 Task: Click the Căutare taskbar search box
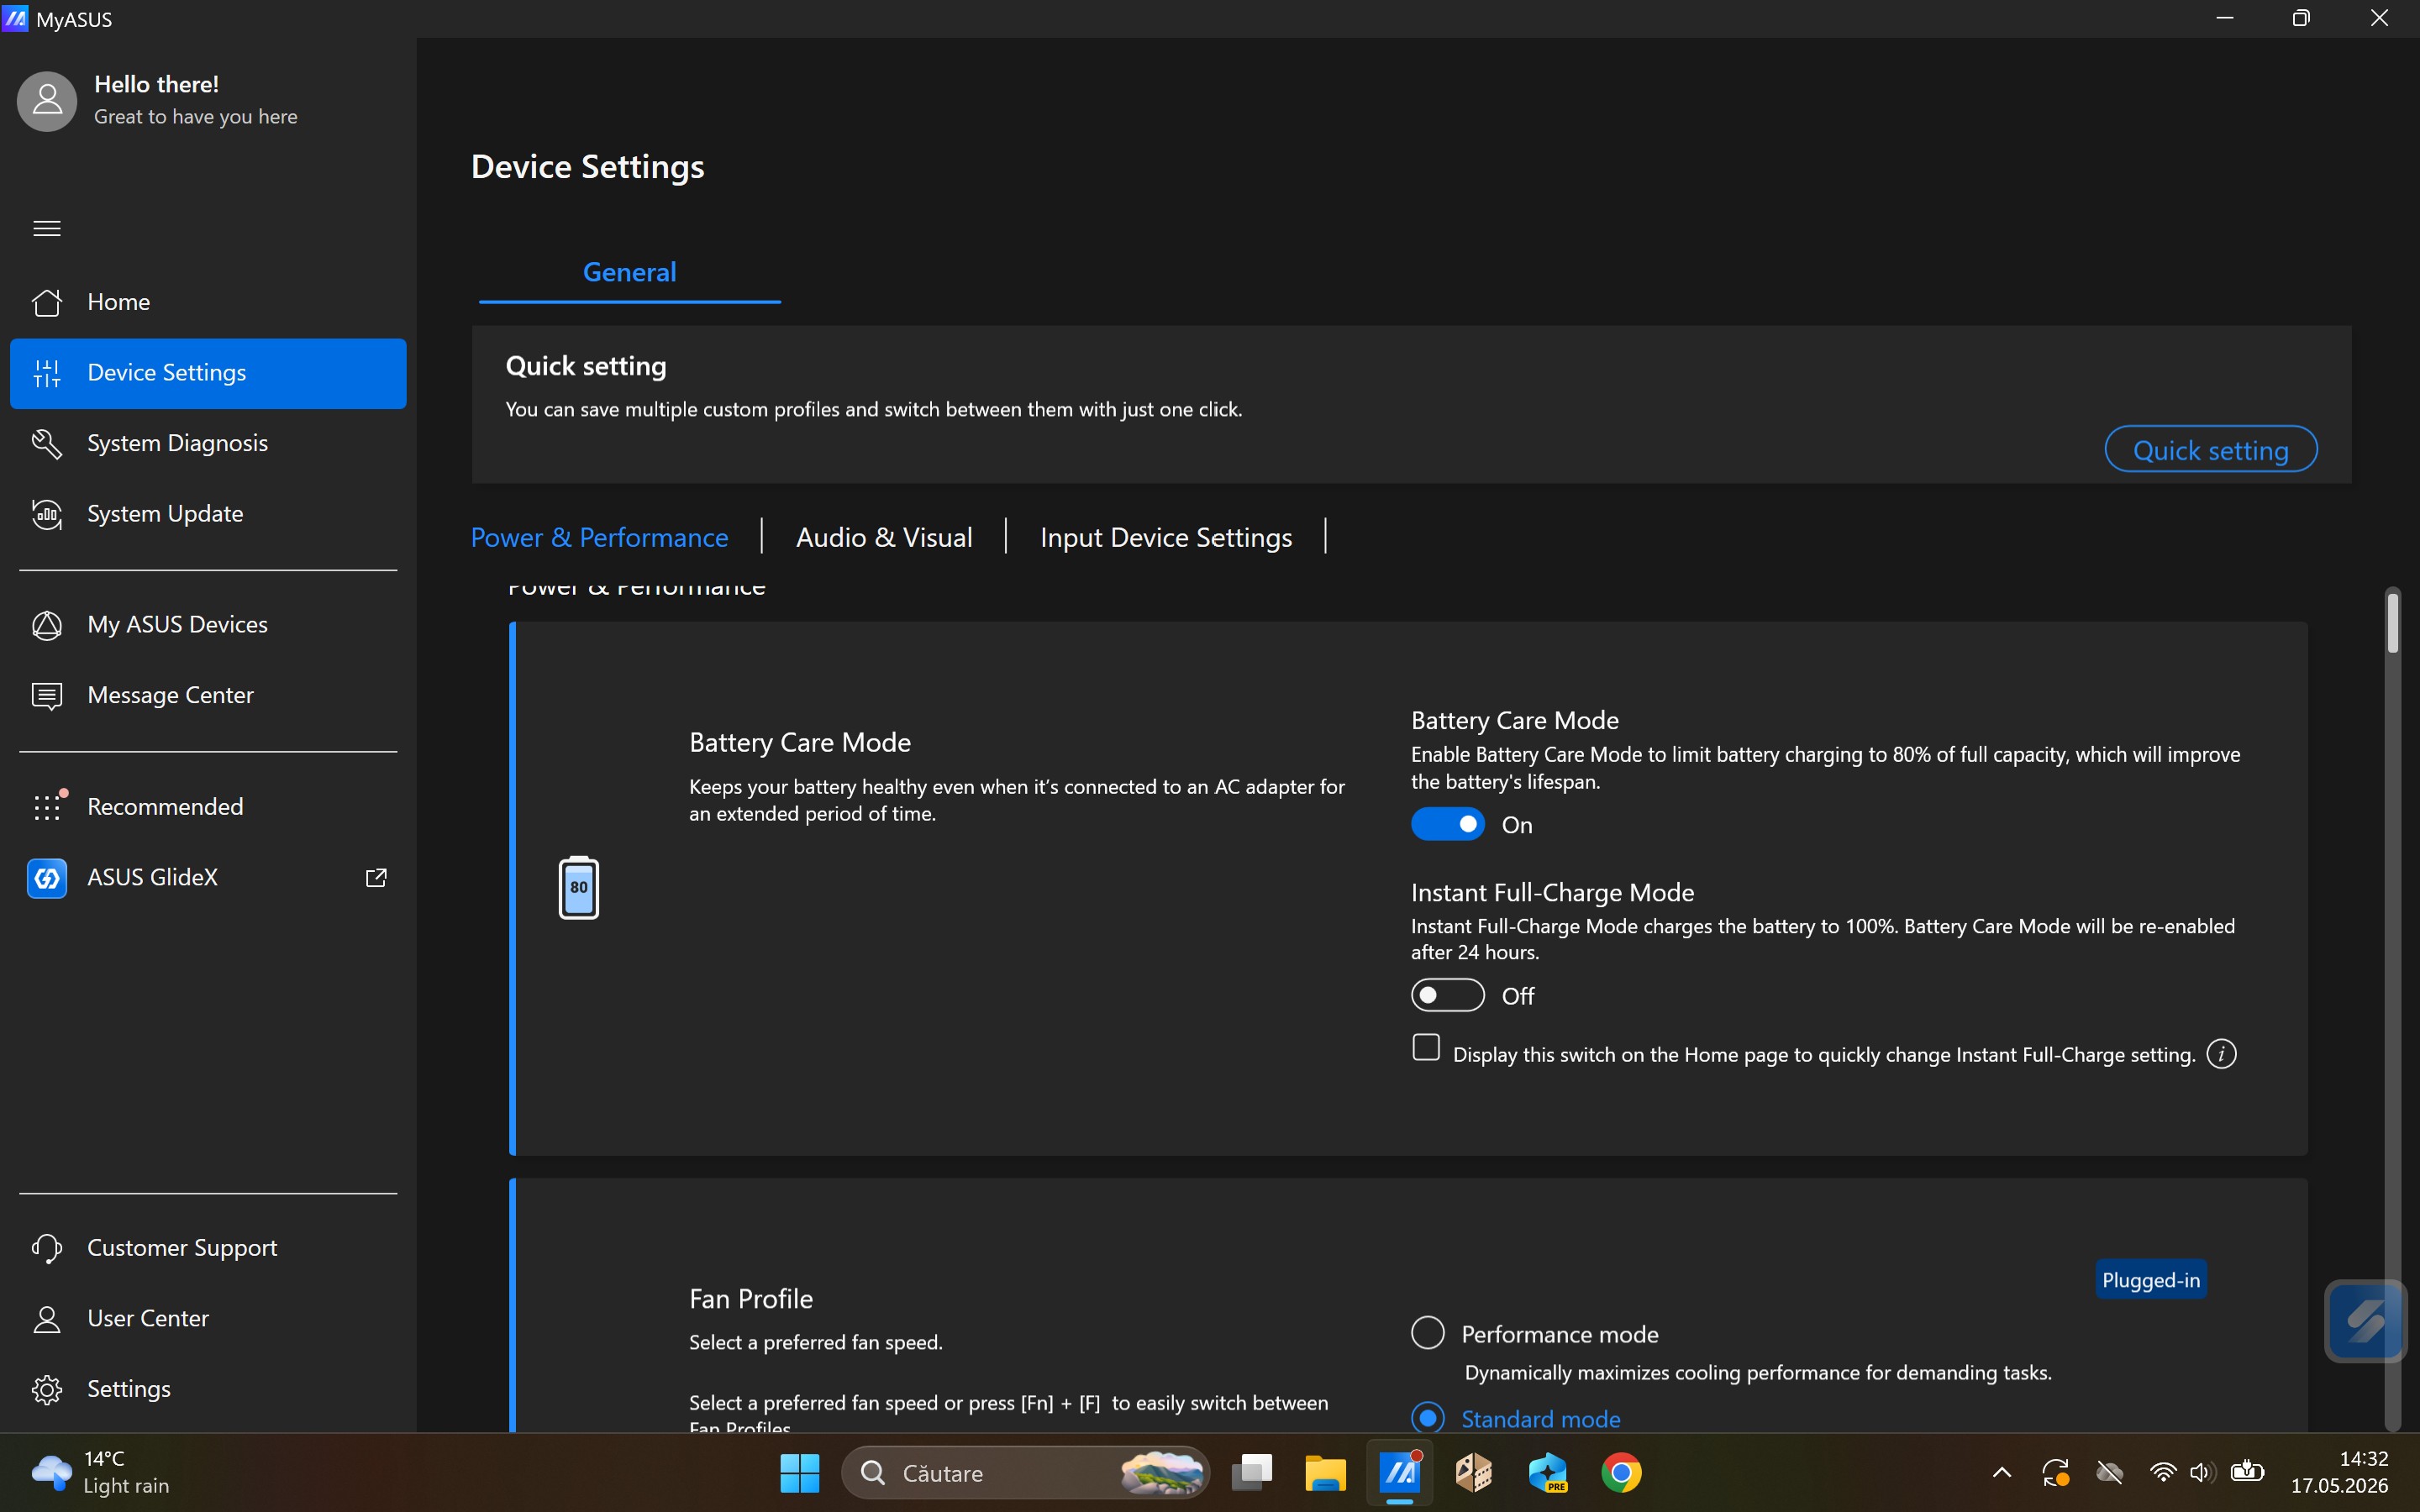[x=1026, y=1473]
